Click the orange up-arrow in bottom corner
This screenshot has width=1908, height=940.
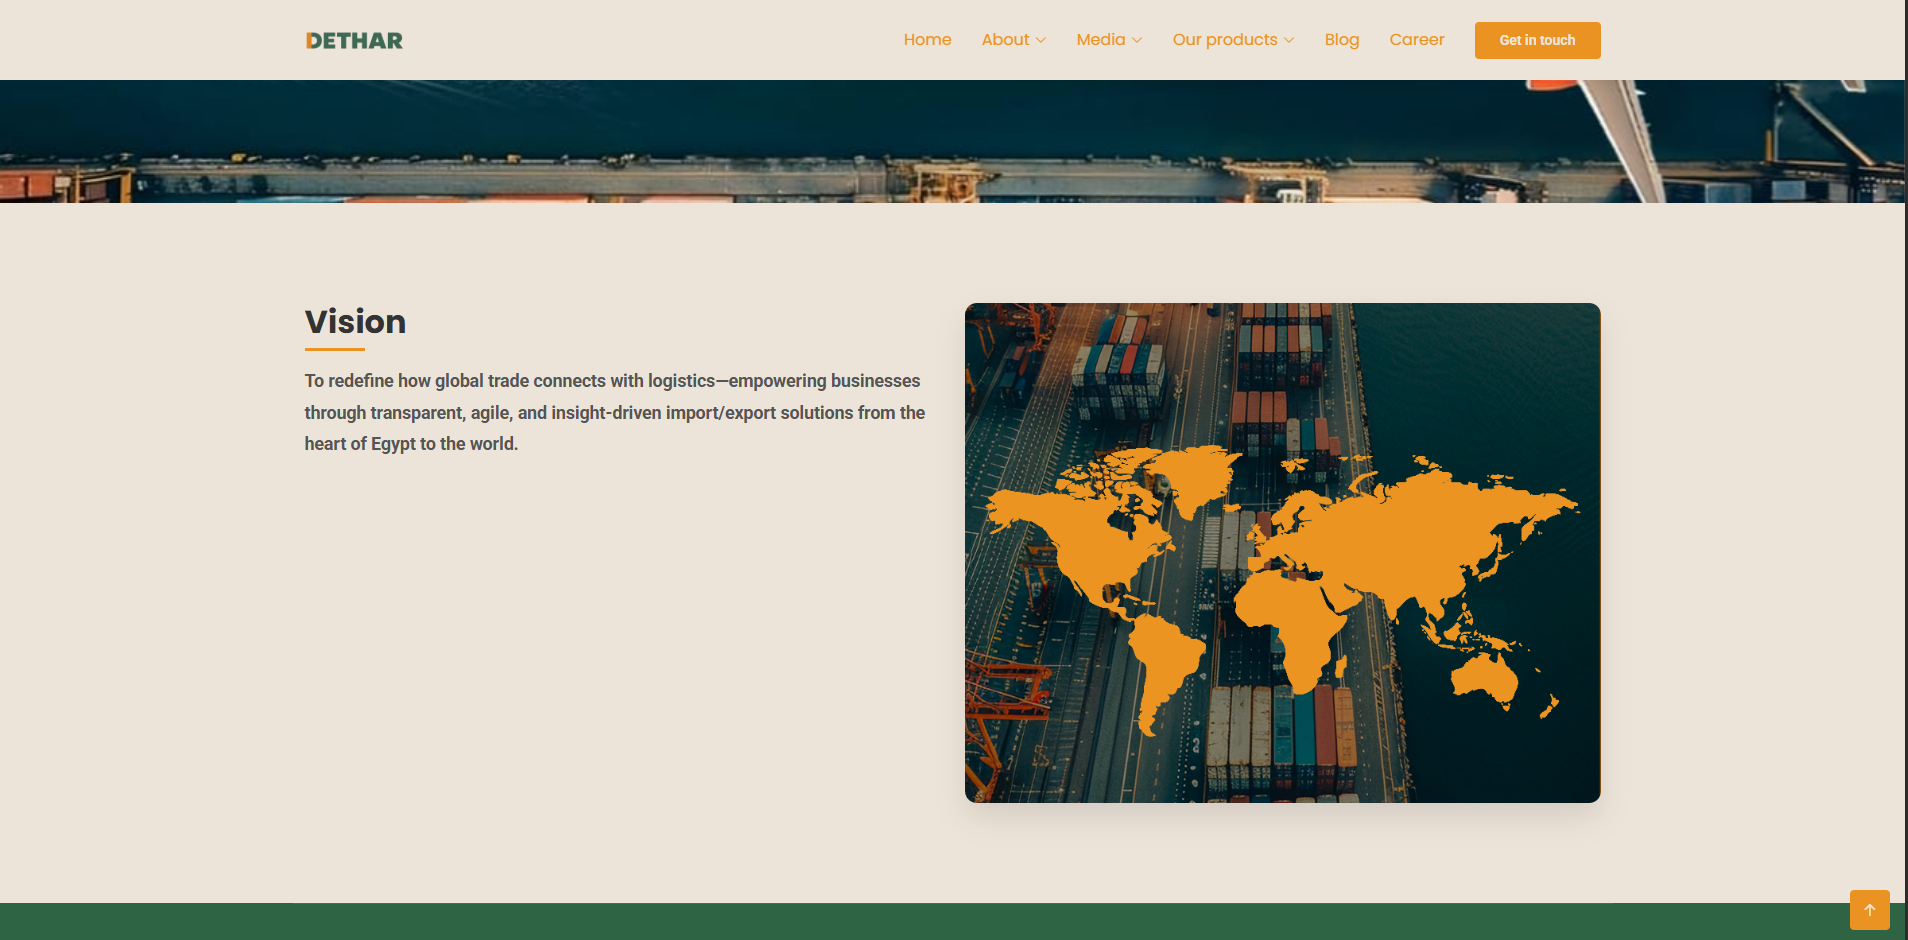click(1870, 910)
